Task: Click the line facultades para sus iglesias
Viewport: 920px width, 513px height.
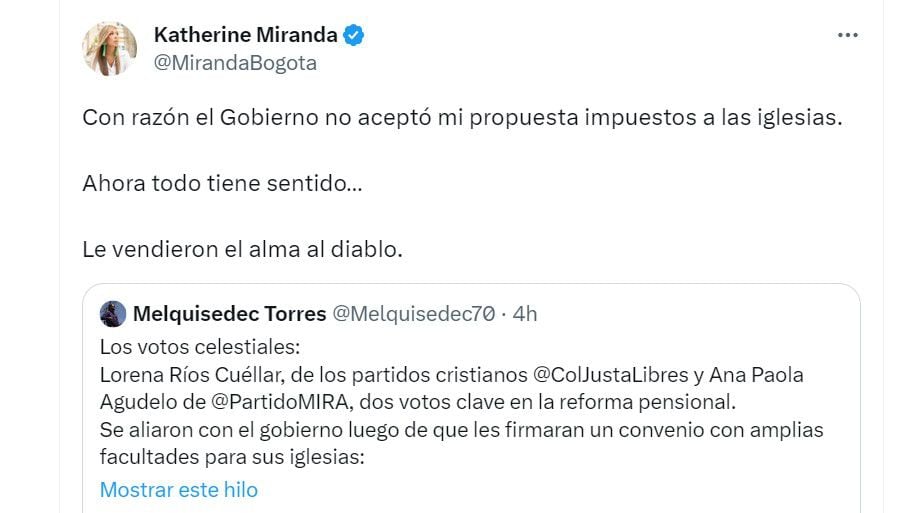Action: click(x=232, y=456)
